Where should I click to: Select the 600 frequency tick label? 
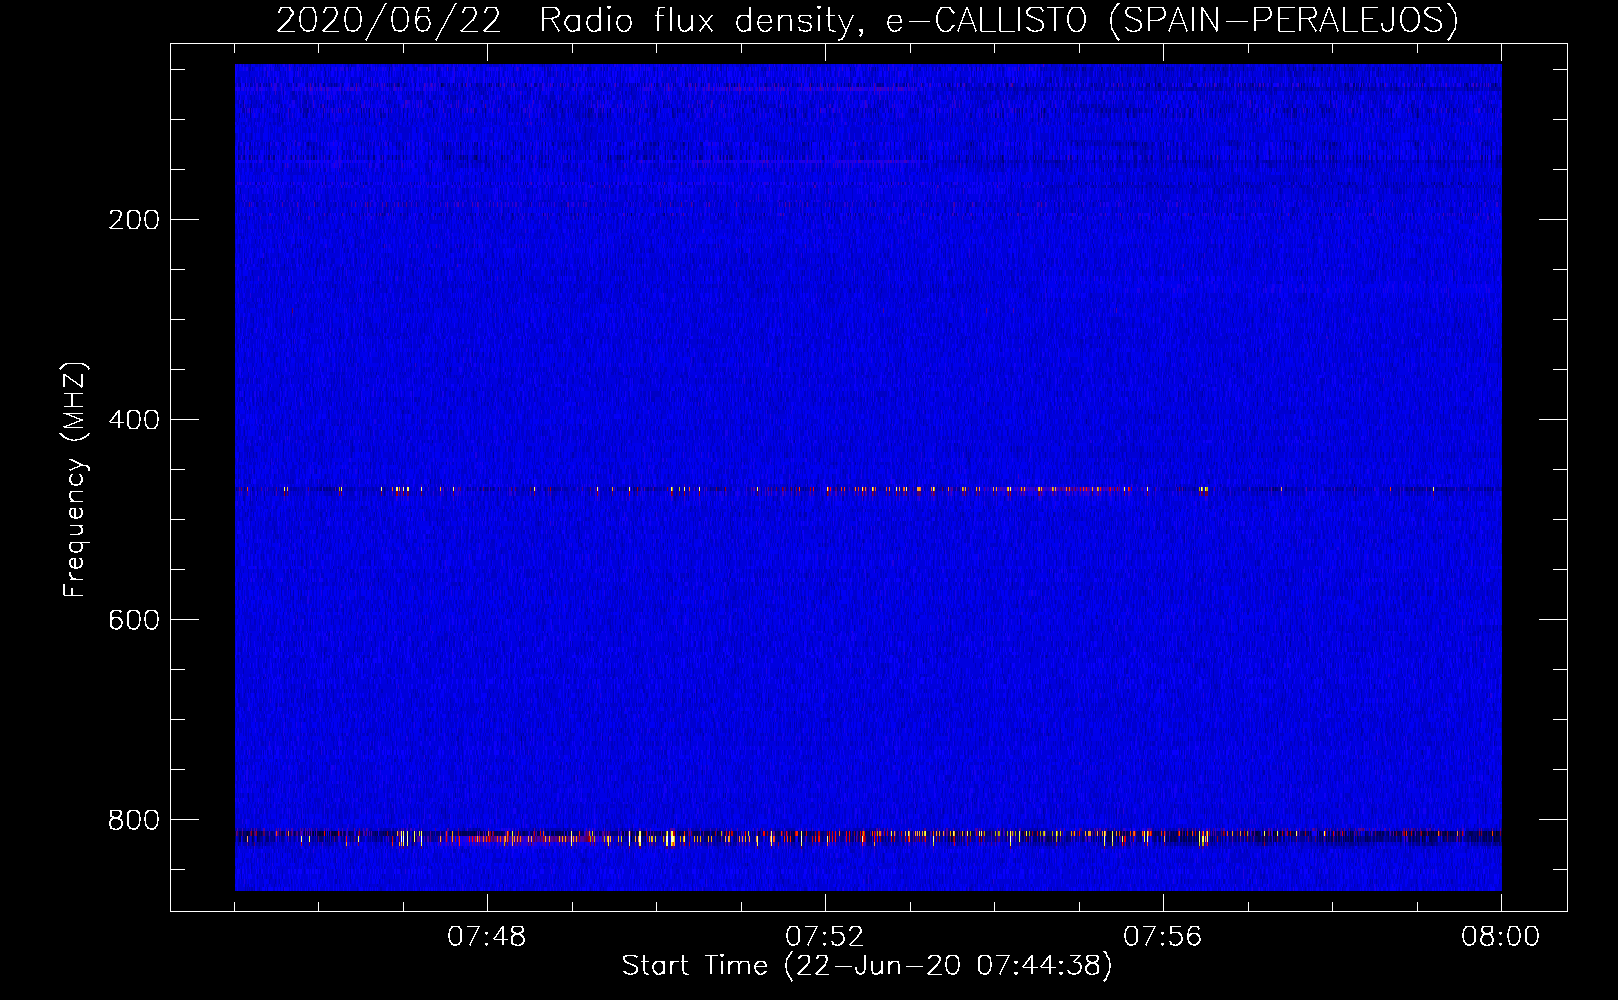pyautogui.click(x=134, y=620)
